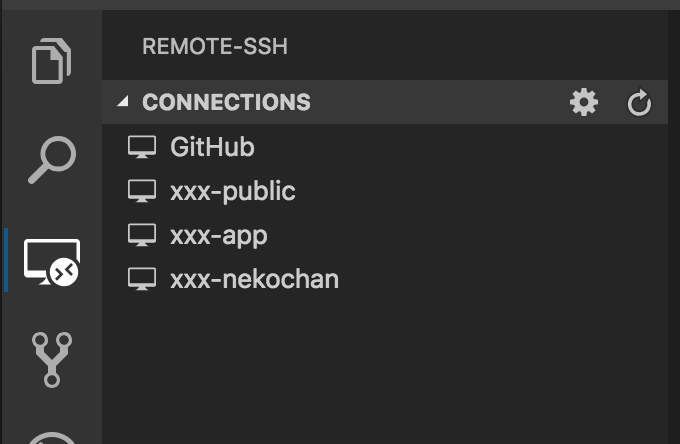Image resolution: width=680 pixels, height=444 pixels.
Task: Collapse the Connections section triangle
Action: (123, 102)
